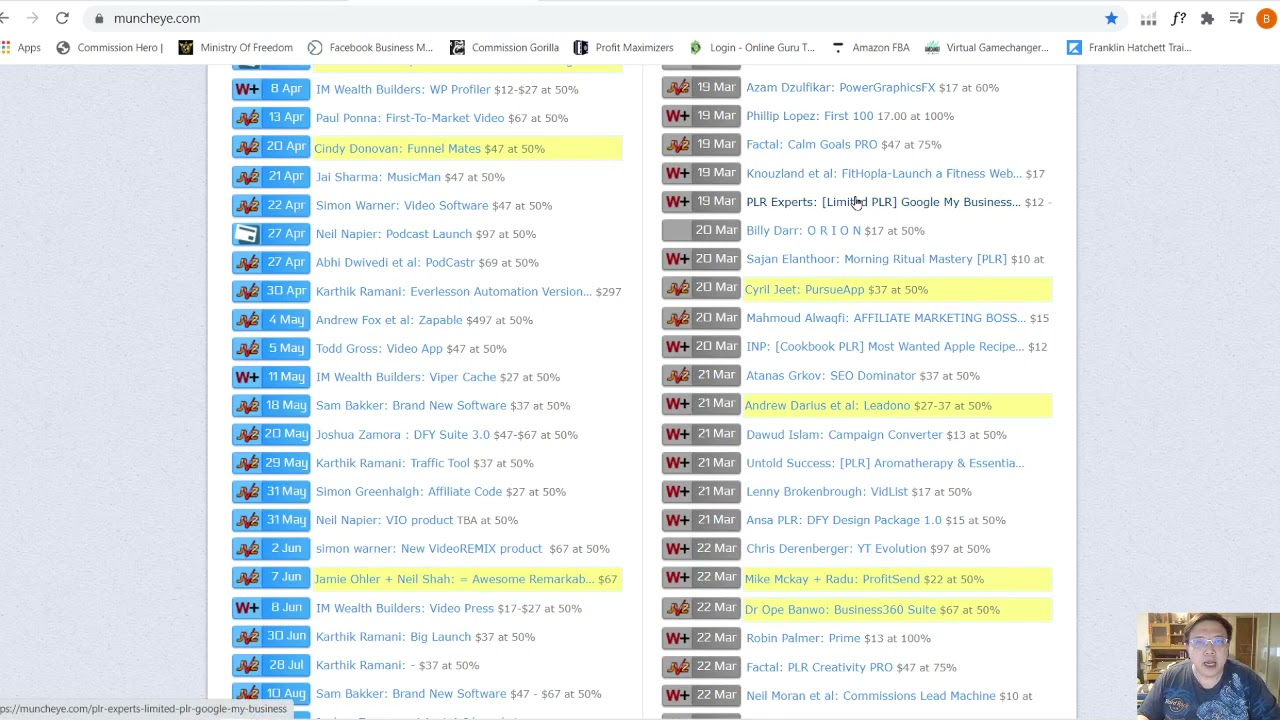Click the Virtual Gamechanger favicon
1280x720 pixels.
click(x=932, y=47)
